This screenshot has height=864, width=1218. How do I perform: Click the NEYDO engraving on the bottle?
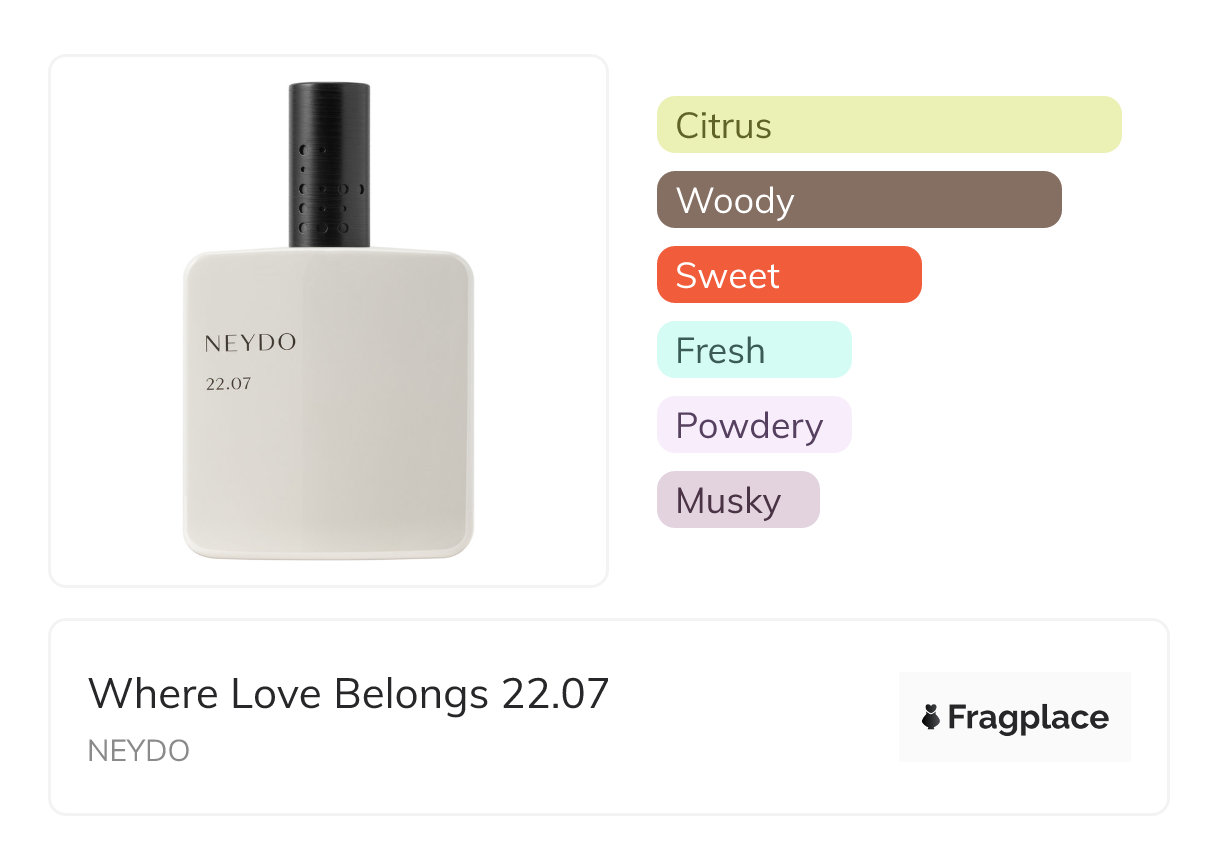coord(250,343)
